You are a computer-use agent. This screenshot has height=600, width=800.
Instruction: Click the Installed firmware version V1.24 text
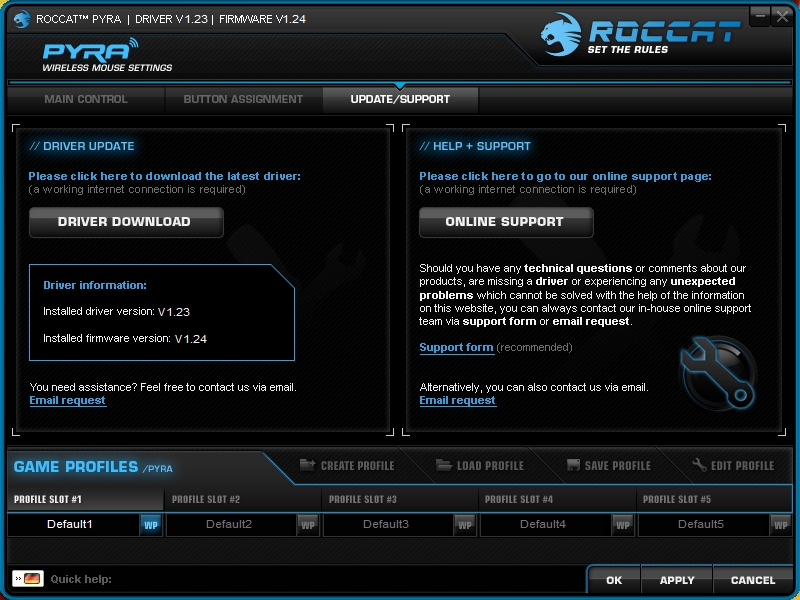coord(125,339)
